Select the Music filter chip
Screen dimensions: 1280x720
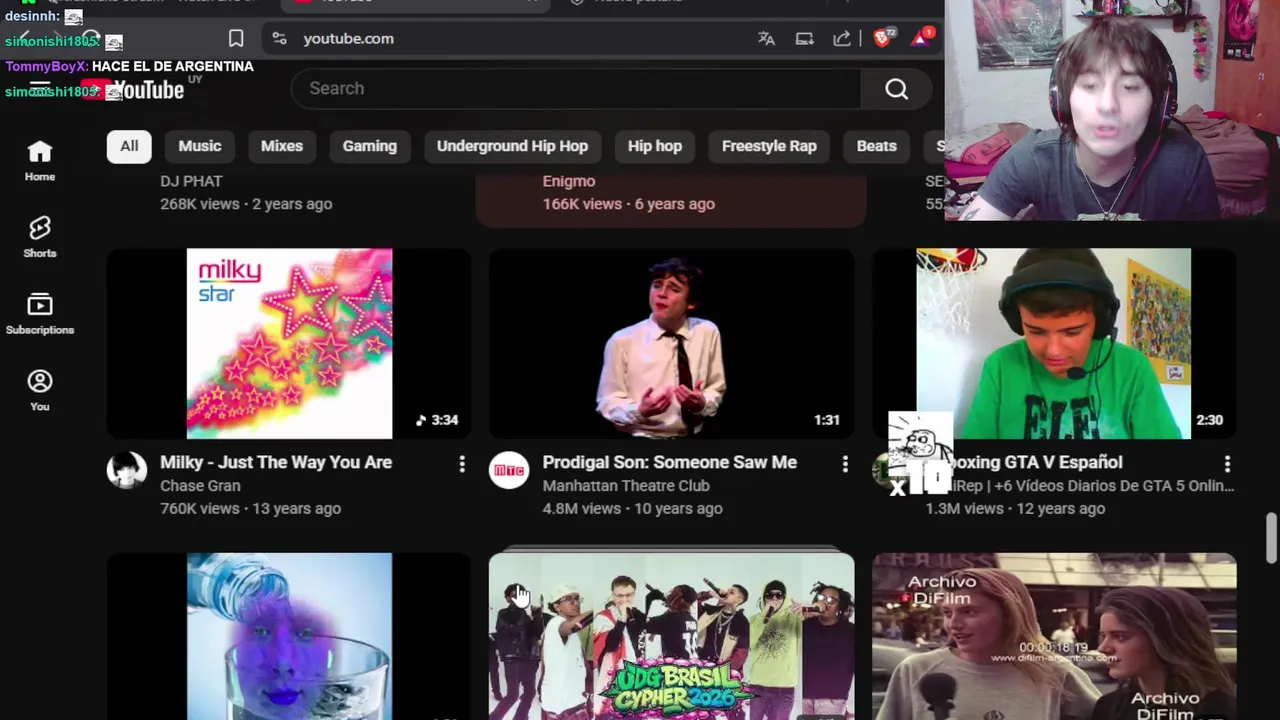(200, 146)
